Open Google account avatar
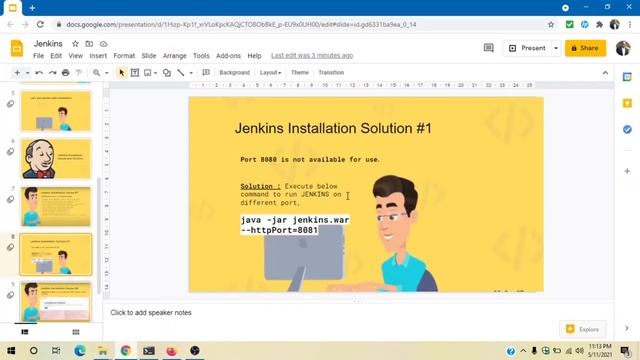The width and height of the screenshot is (640, 360). click(x=623, y=48)
